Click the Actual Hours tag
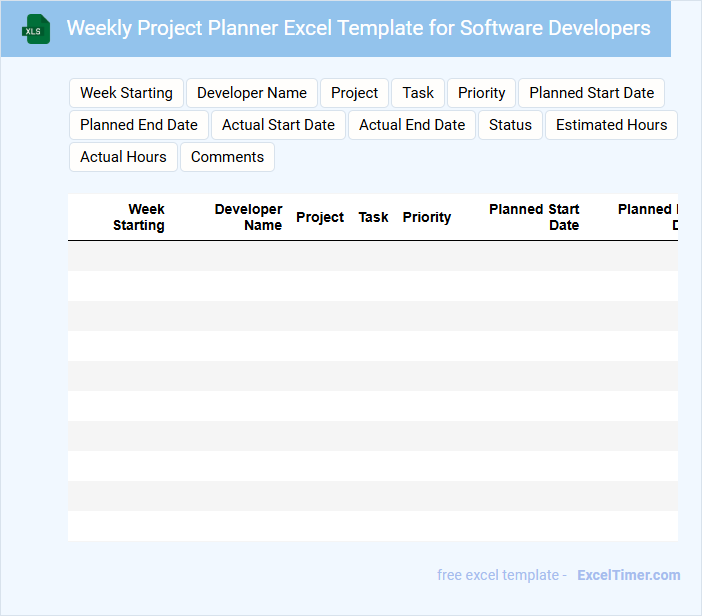Viewport: 702px width, 616px height. click(x=123, y=157)
